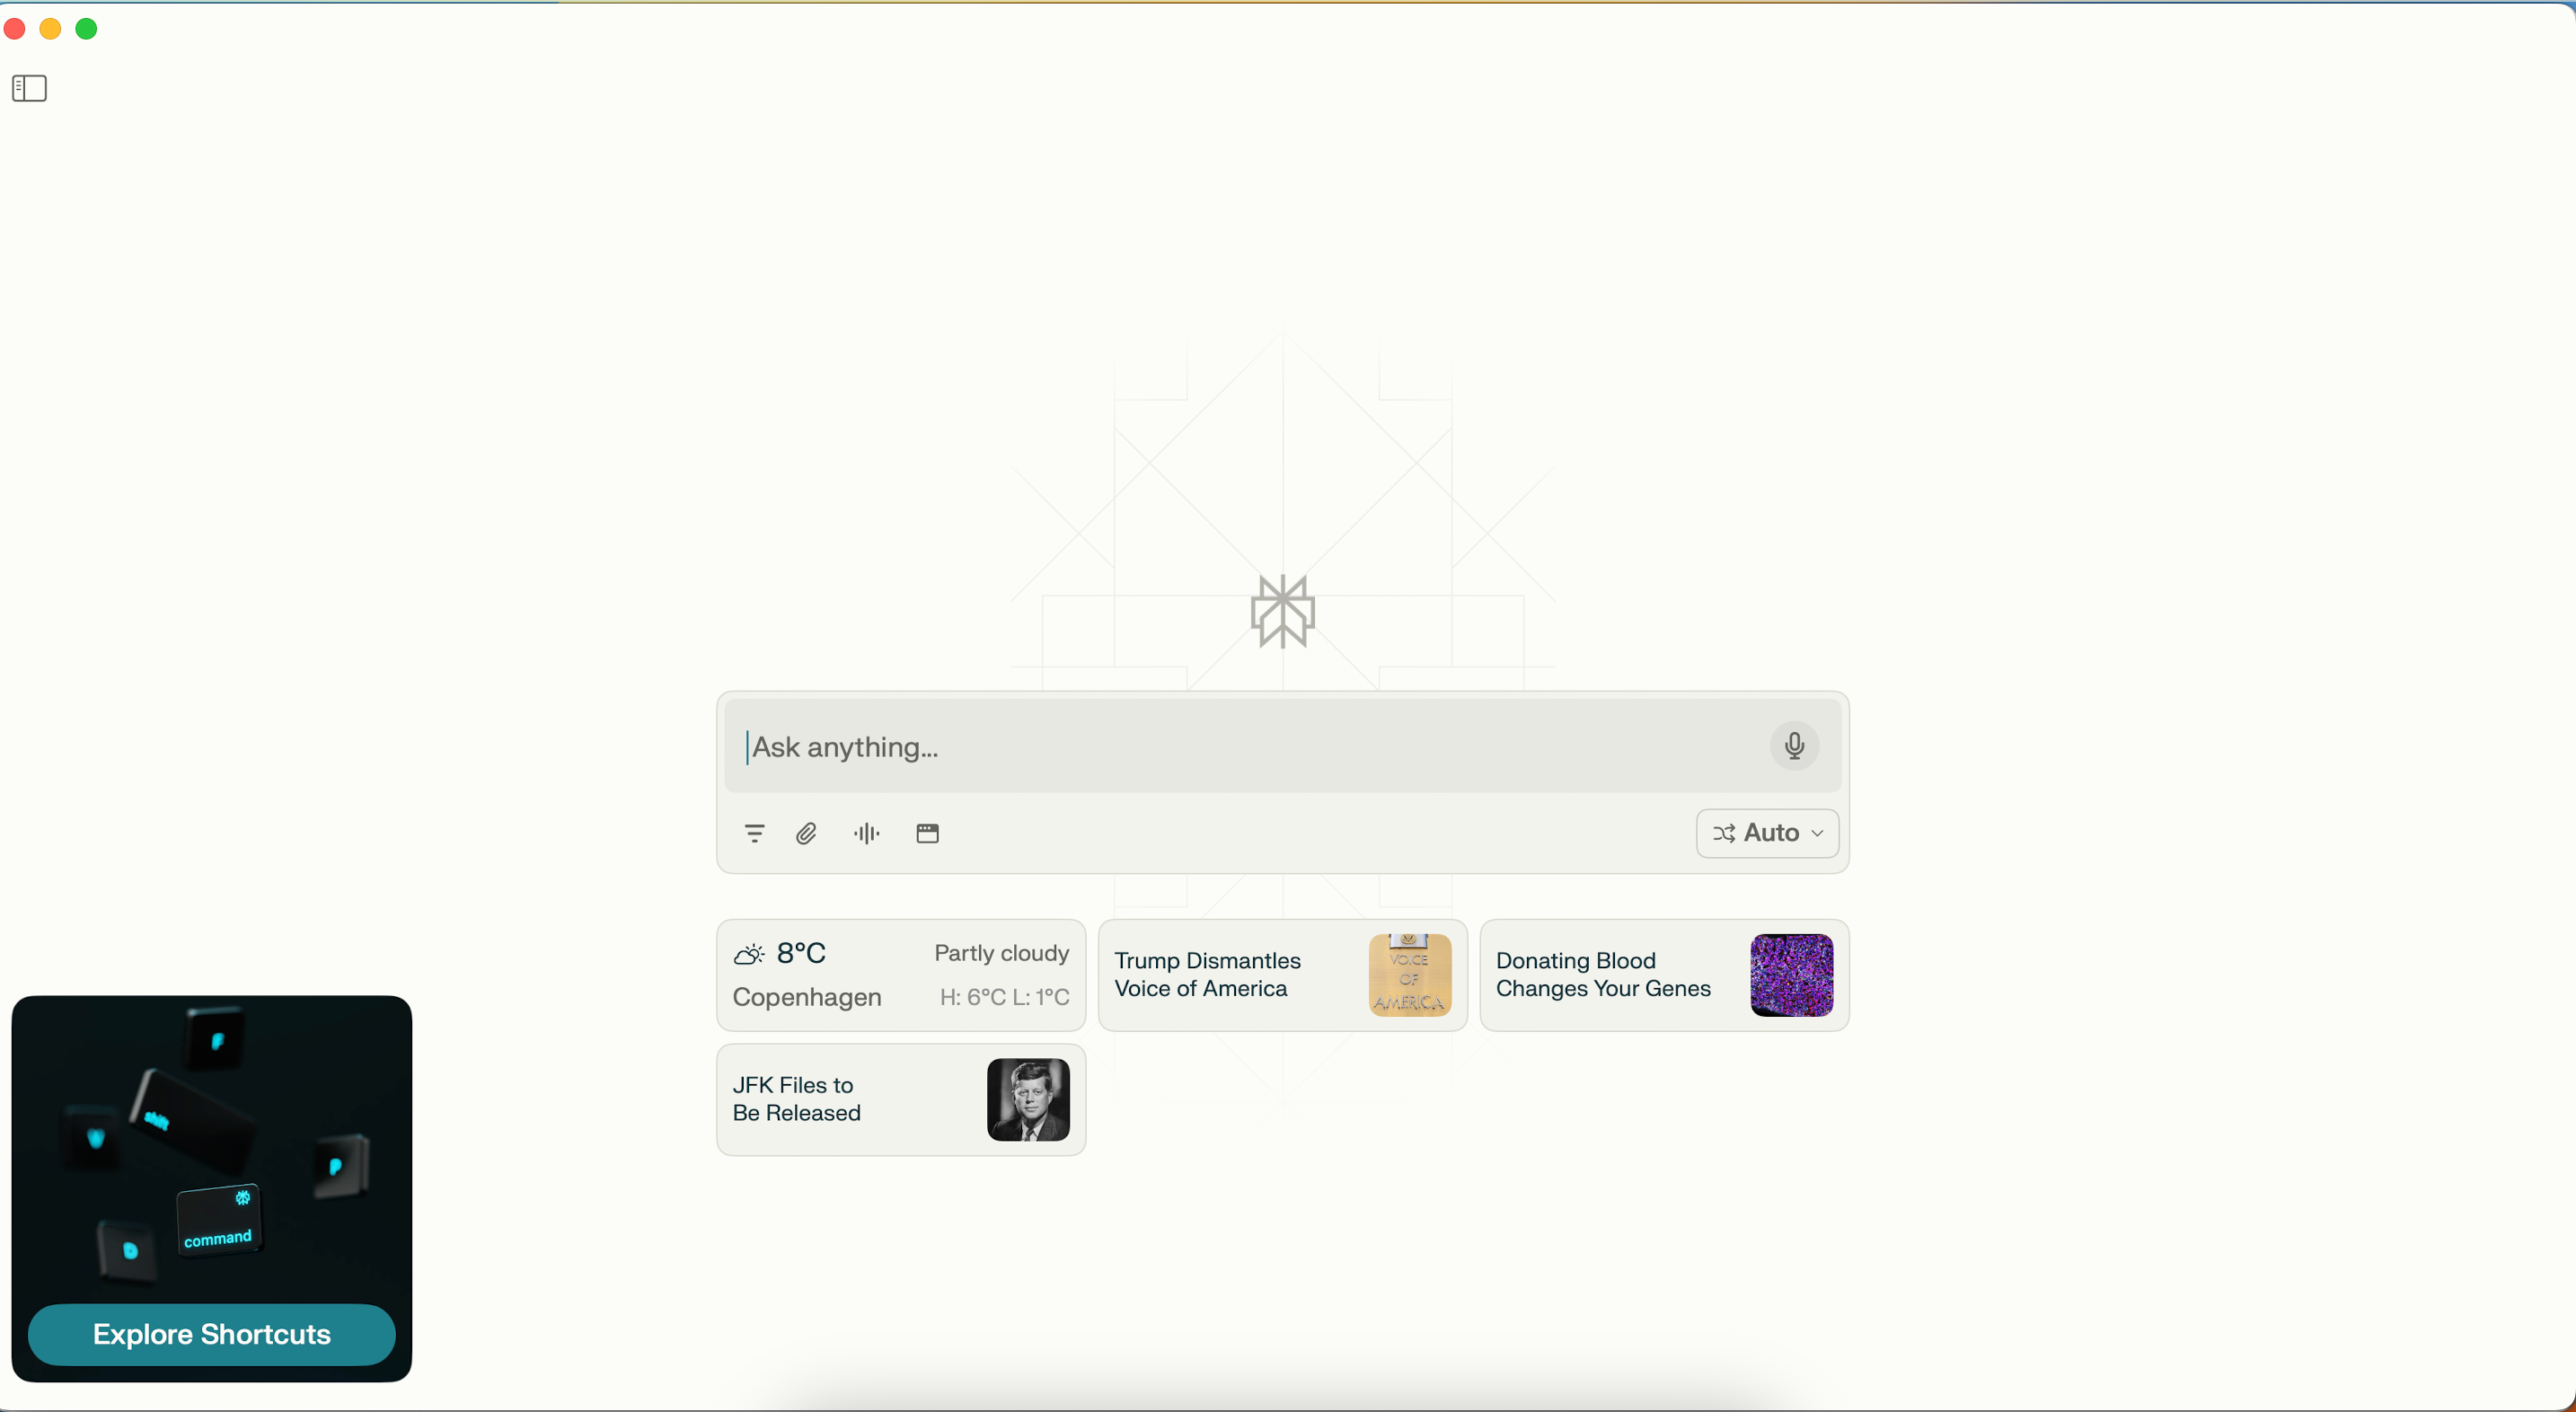This screenshot has width=2576, height=1412.
Task: Click the JFK portrait thumbnail
Action: (1029, 1100)
